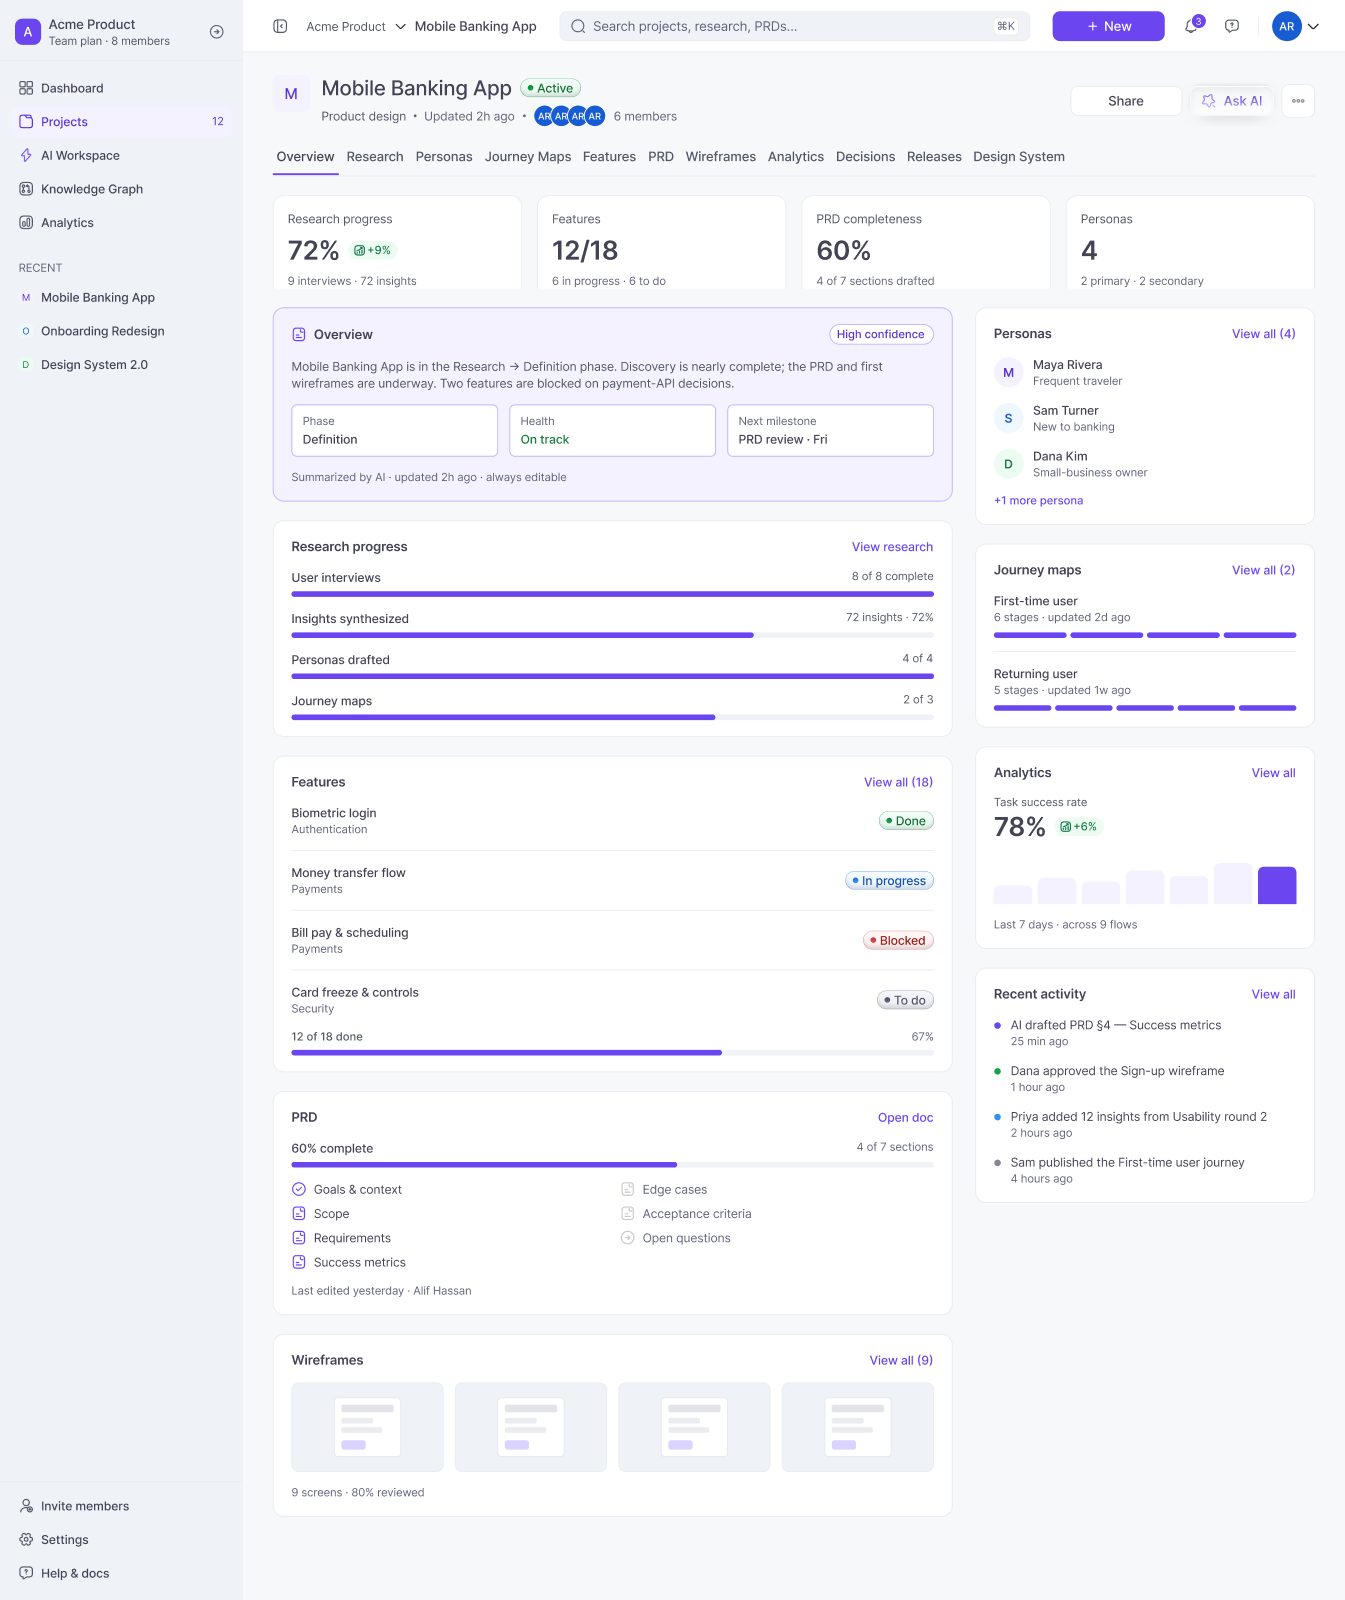The height and width of the screenshot is (1600, 1345).
Task: Open the first wireframe thumbnail
Action: 367,1427
